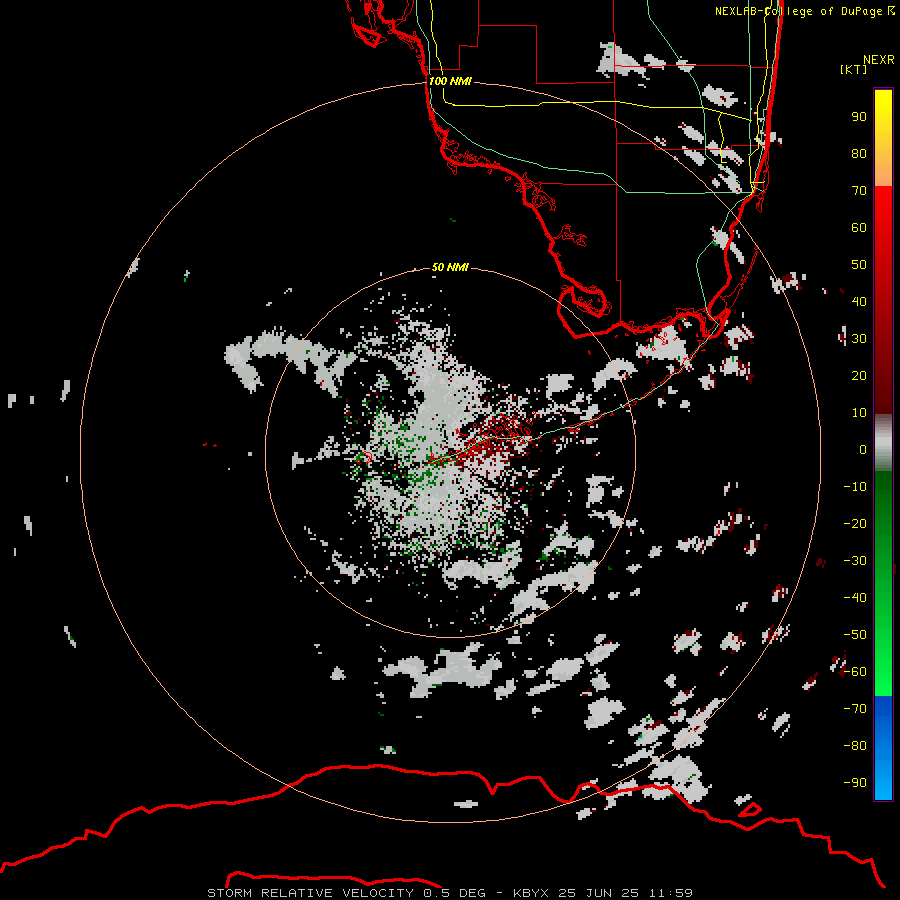
Task: Click the -80 scale value
Action: click(855, 746)
